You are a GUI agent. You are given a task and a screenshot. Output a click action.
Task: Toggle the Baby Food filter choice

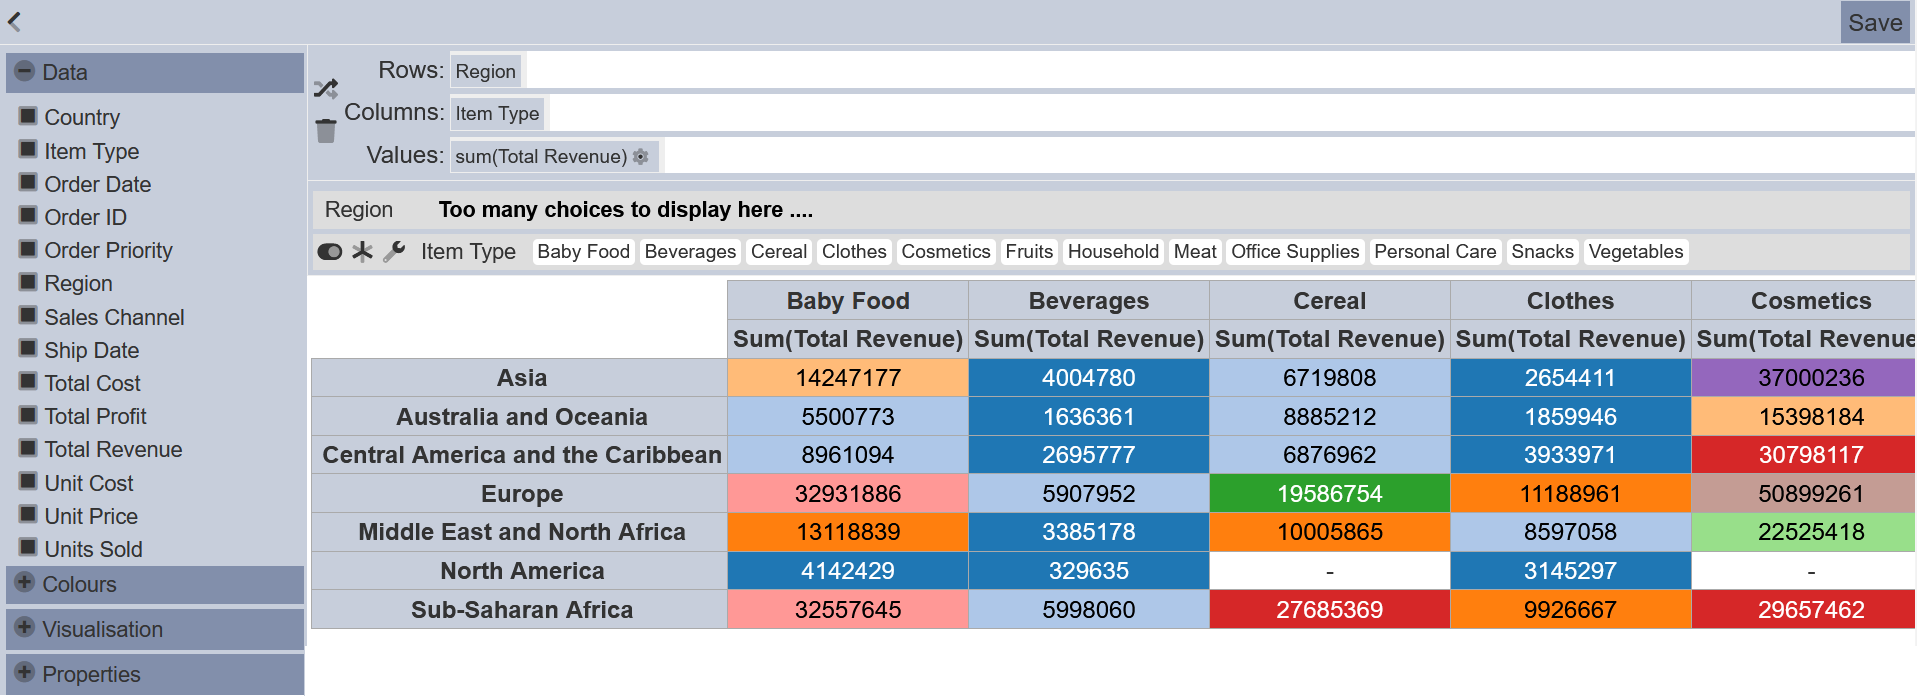[584, 251]
